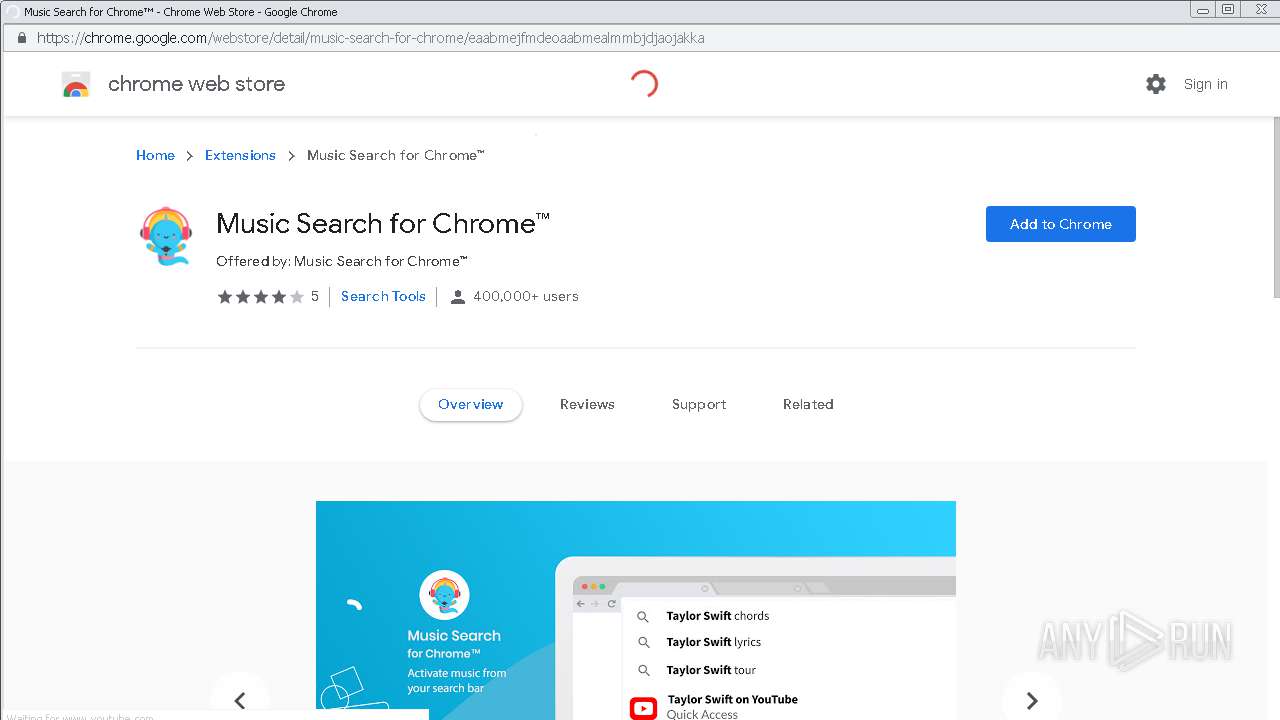Screen dimensions: 1280x720
Task: Click the 'Music Search for Chrome' heading
Action: (383, 224)
